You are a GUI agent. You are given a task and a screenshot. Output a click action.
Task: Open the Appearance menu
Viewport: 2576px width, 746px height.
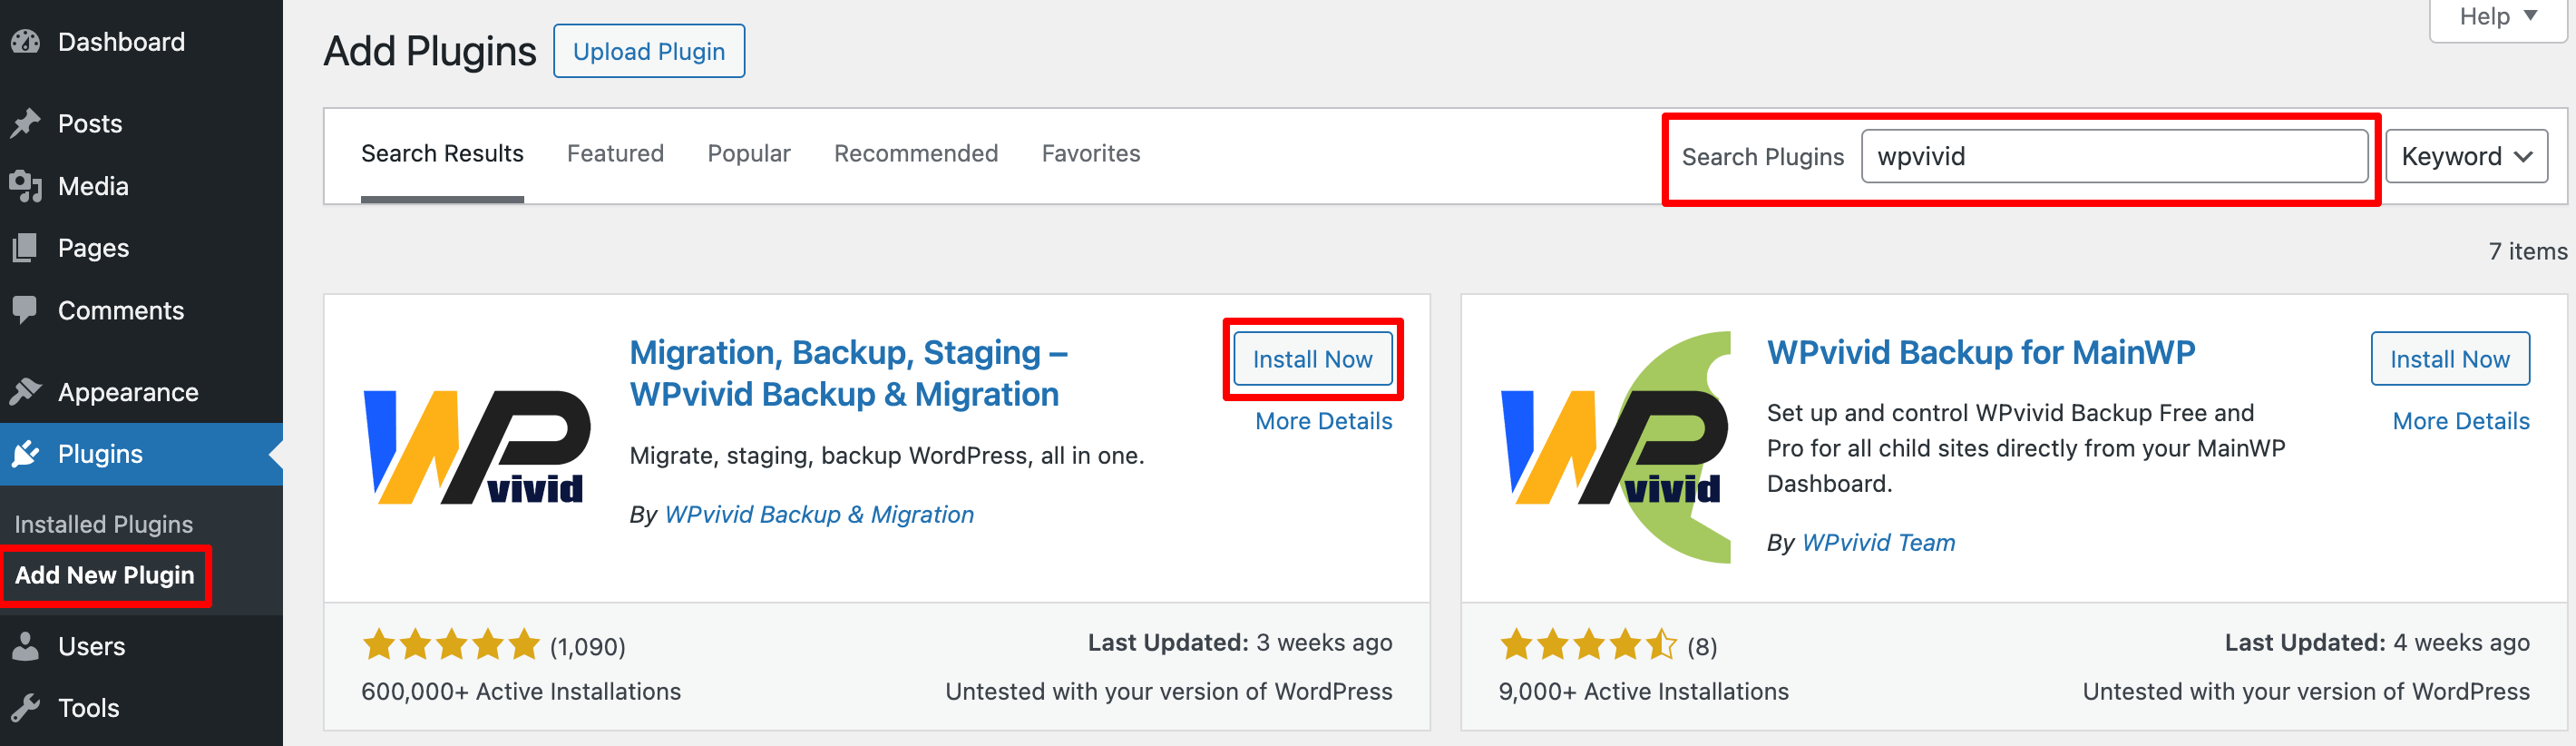point(141,392)
